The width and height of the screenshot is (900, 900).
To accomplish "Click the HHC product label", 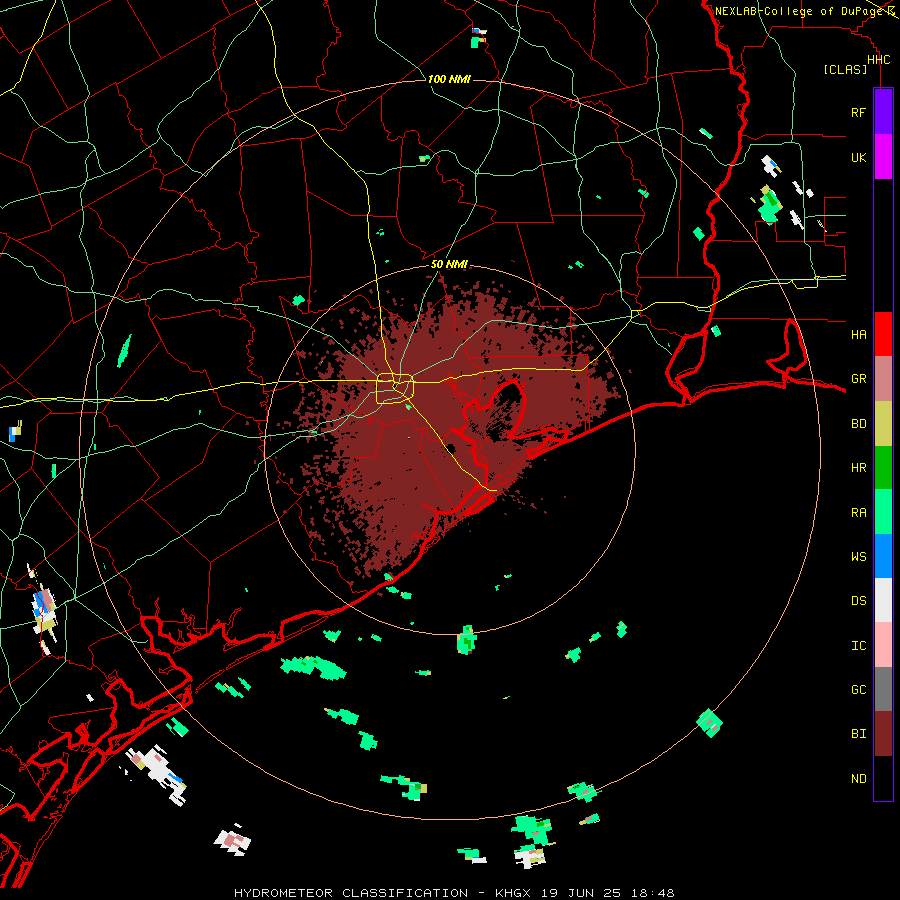I will click(x=878, y=60).
